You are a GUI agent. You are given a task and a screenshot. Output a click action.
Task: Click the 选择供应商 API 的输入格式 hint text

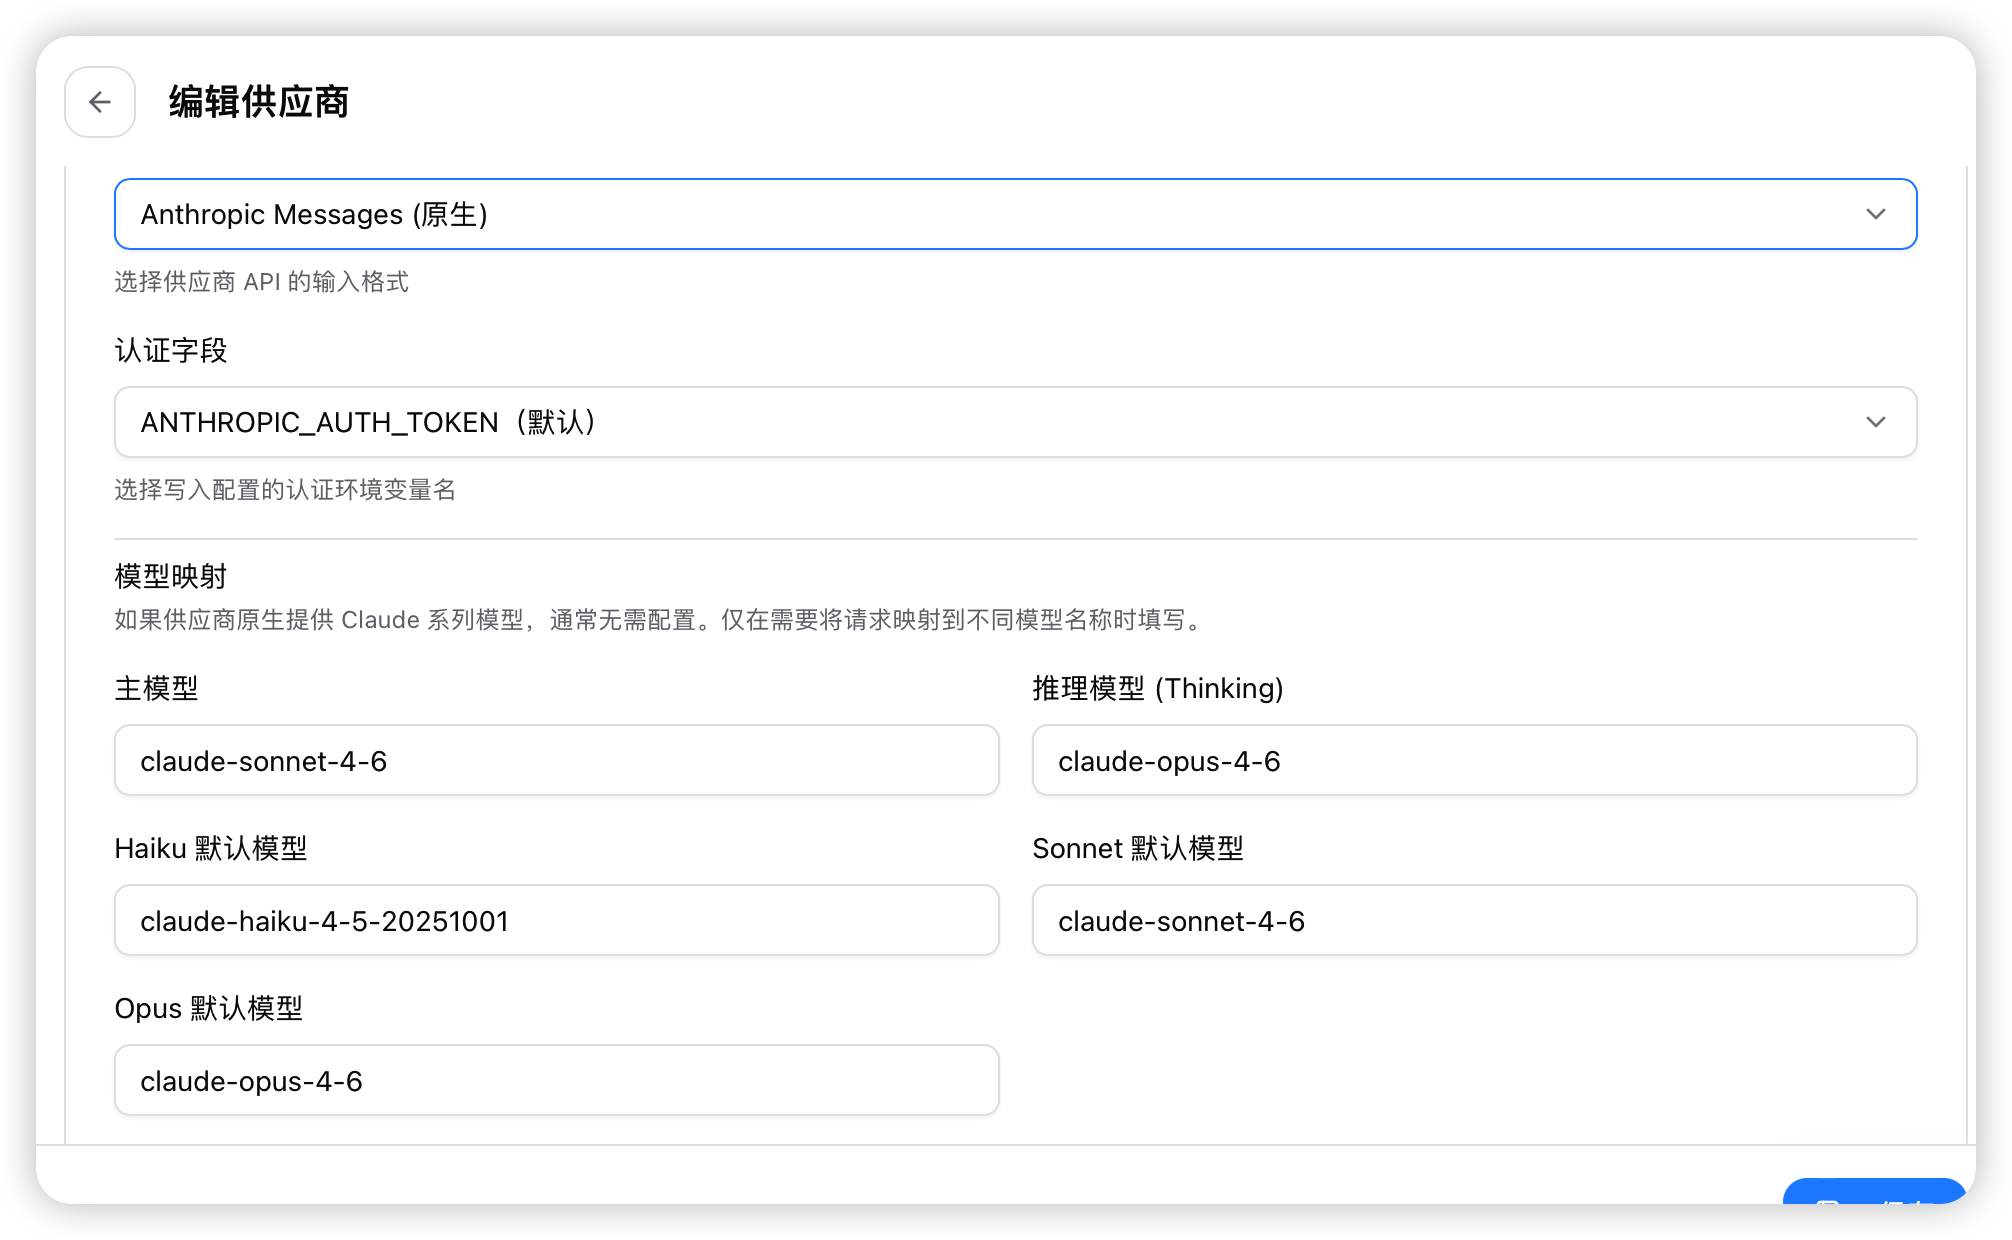point(262,282)
